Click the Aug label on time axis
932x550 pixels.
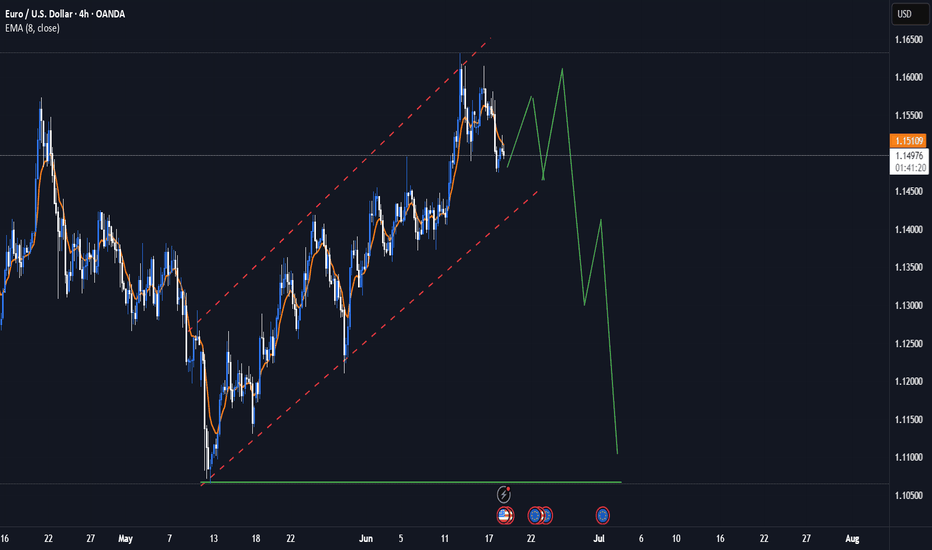(852, 539)
